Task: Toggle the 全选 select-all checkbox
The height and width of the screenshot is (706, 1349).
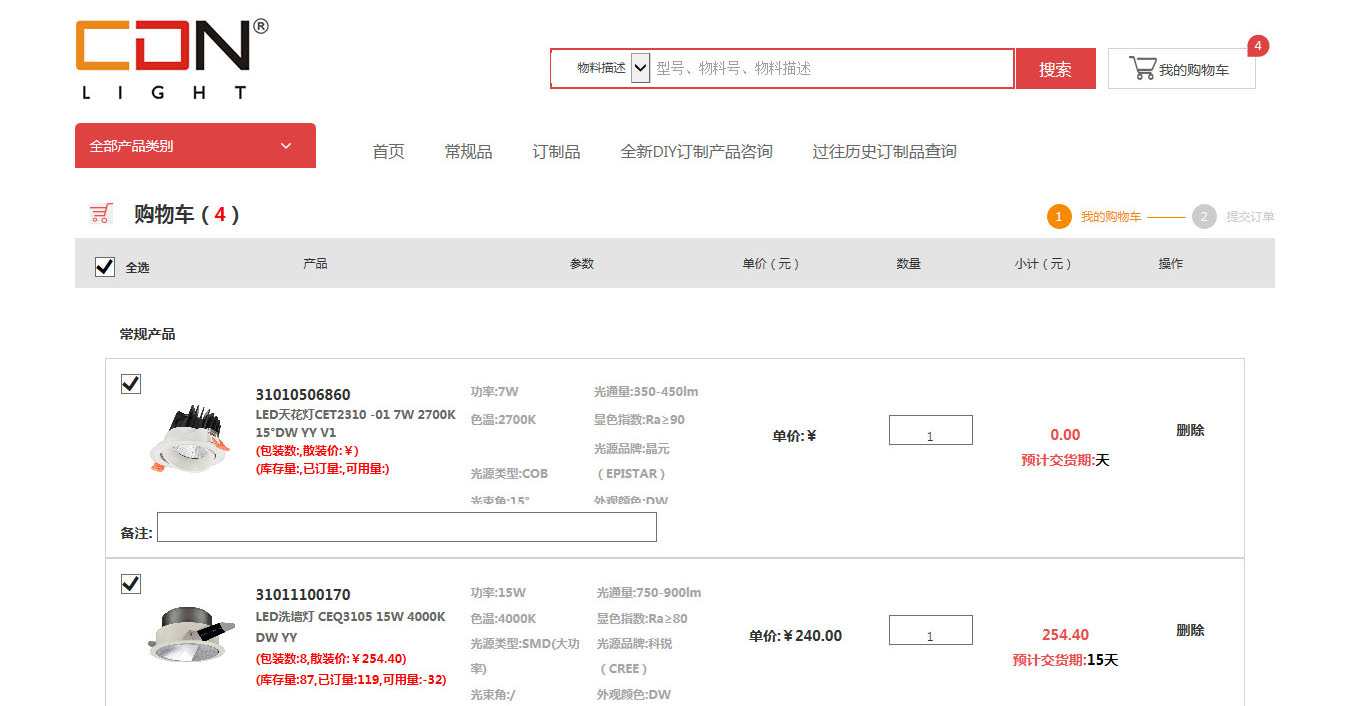Action: click(x=105, y=267)
